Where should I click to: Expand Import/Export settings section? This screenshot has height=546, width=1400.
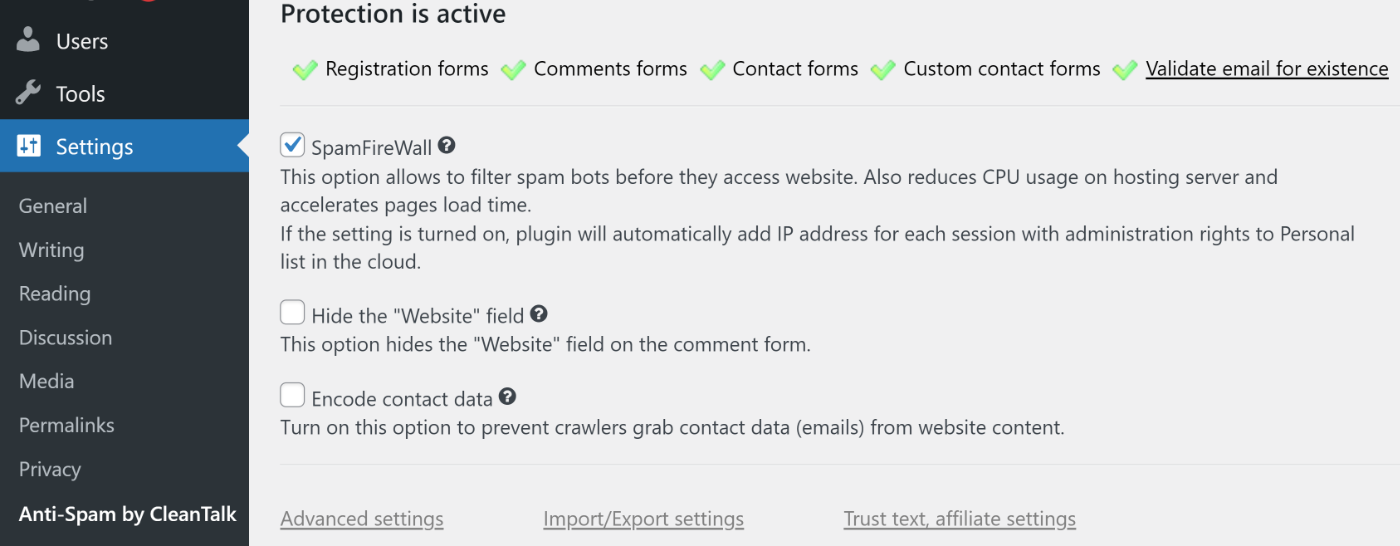tap(643, 519)
